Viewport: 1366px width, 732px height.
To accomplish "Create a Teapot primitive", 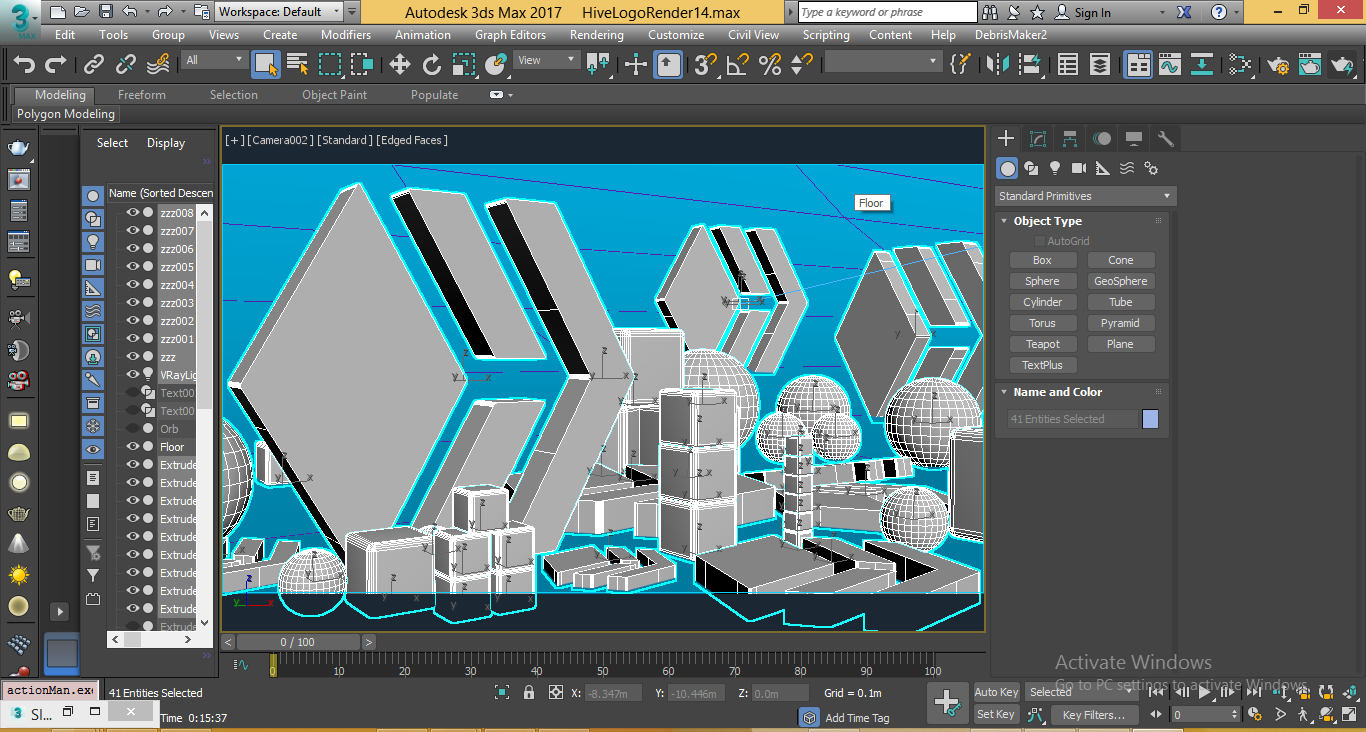I will tap(1042, 344).
